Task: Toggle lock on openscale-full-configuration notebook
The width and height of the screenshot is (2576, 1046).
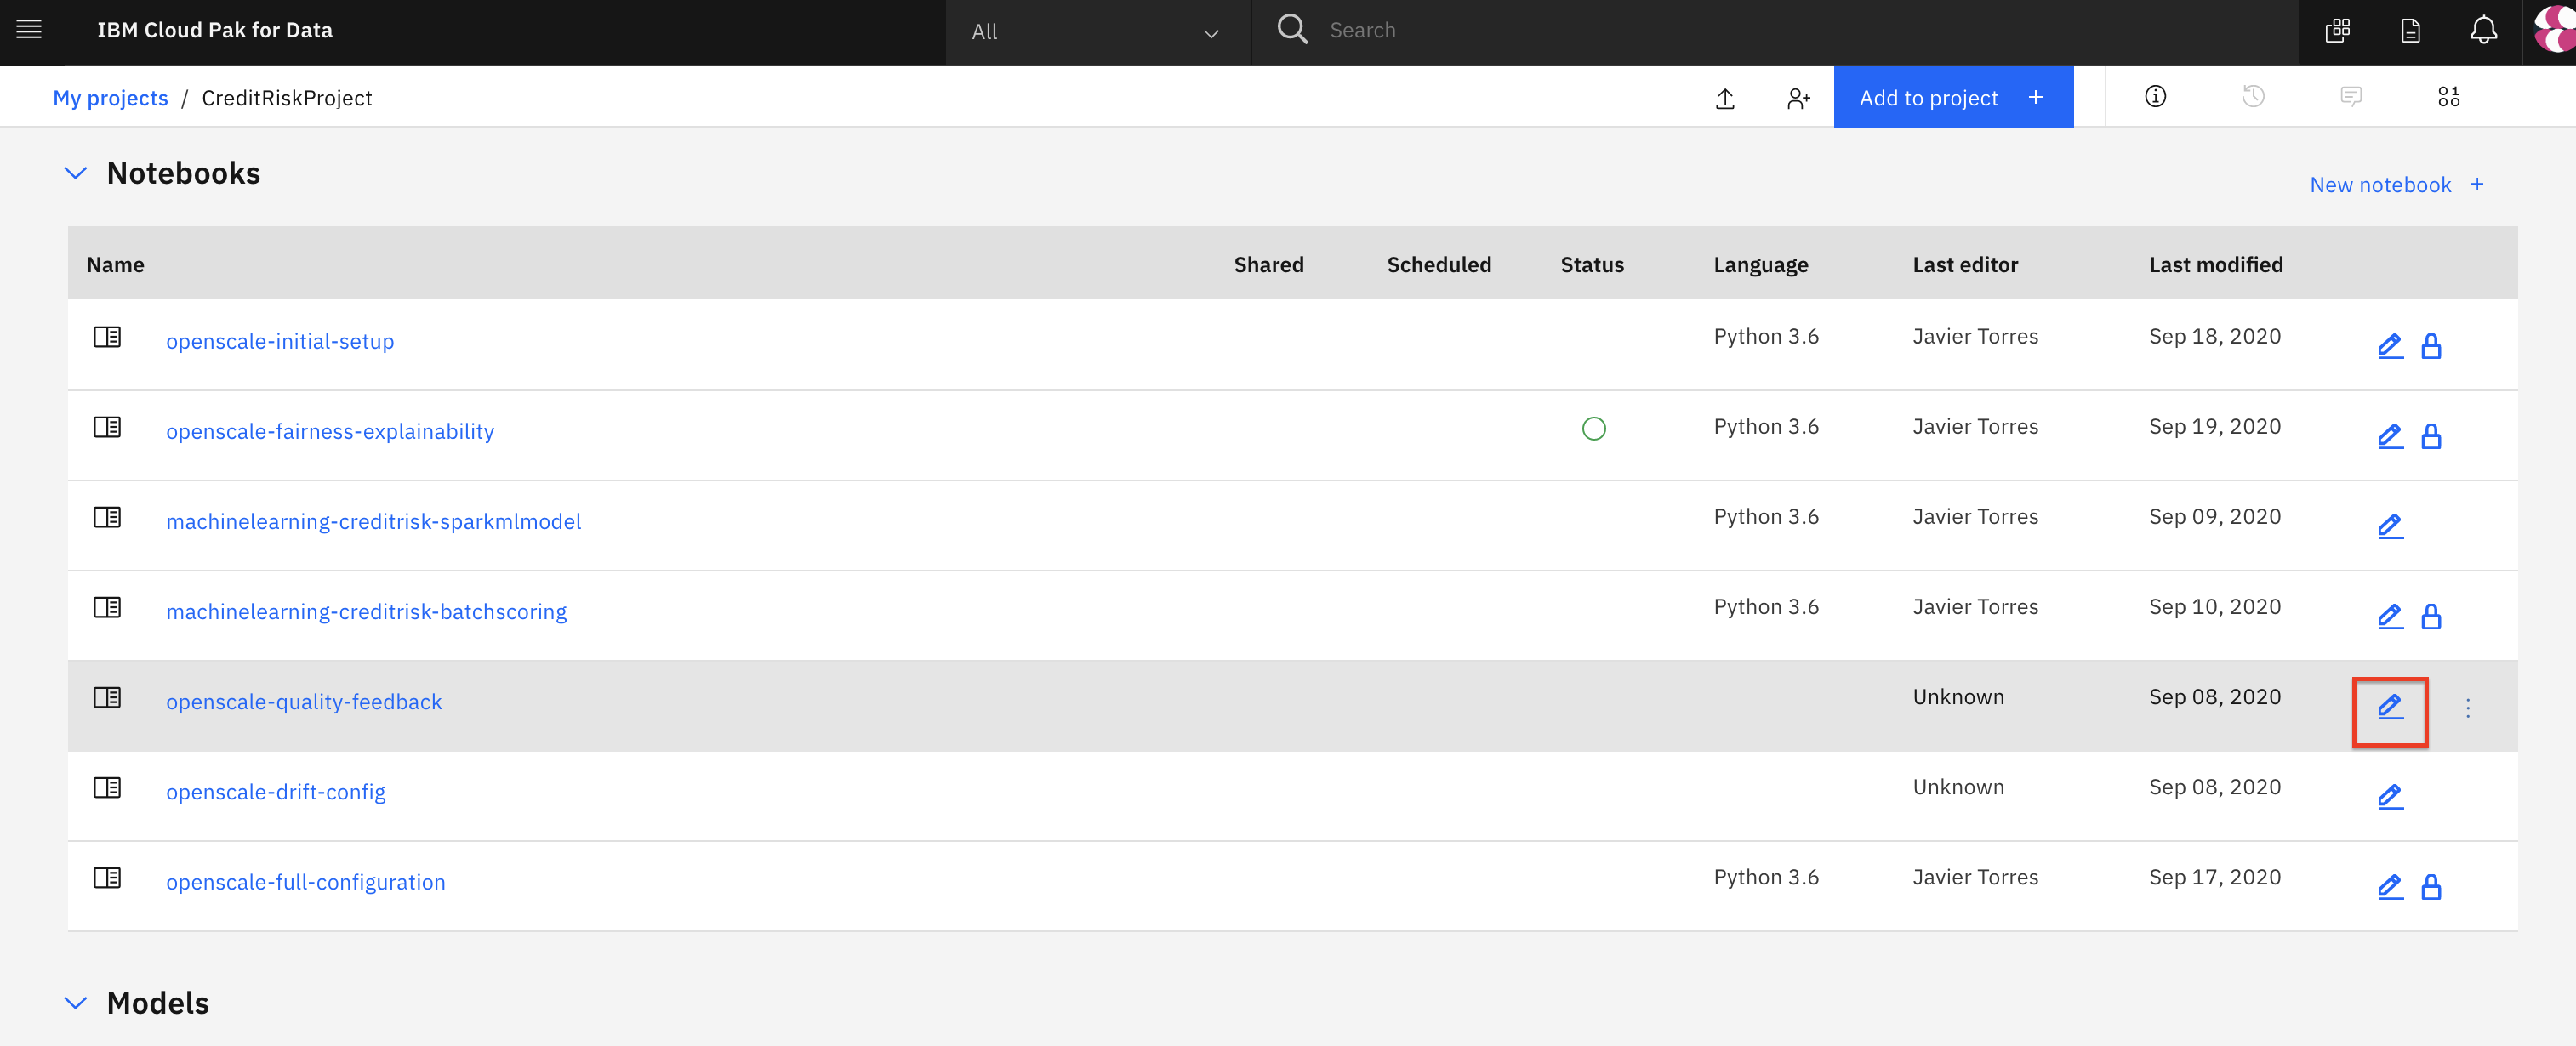Action: [x=2431, y=888]
